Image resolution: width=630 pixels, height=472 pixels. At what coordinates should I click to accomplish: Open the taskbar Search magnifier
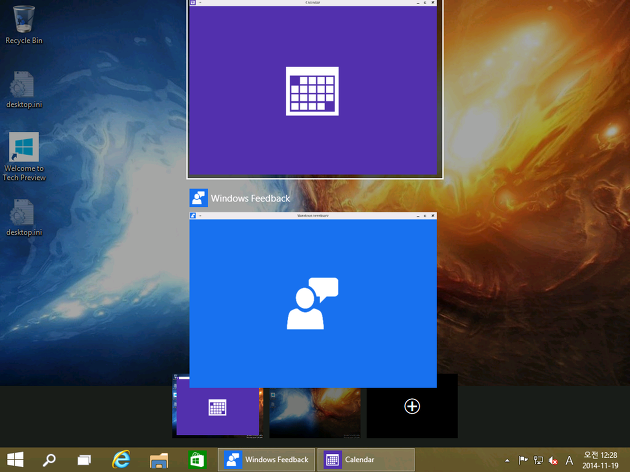coord(49,460)
